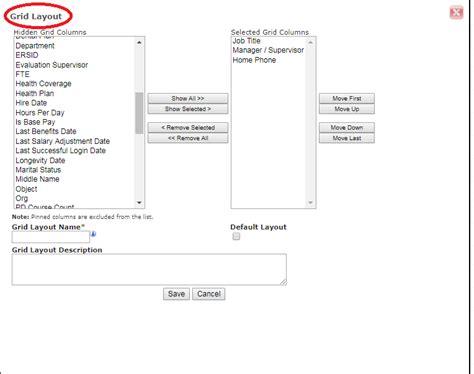Select Middle Name column
Screen dimensions: 474x374
tap(37, 179)
